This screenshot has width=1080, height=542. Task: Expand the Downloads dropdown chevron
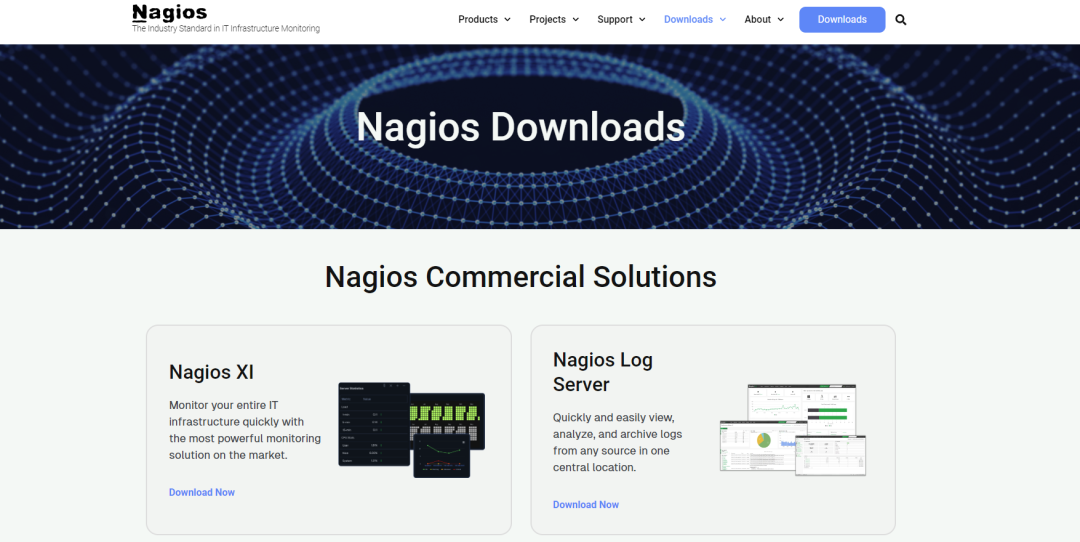coord(723,20)
